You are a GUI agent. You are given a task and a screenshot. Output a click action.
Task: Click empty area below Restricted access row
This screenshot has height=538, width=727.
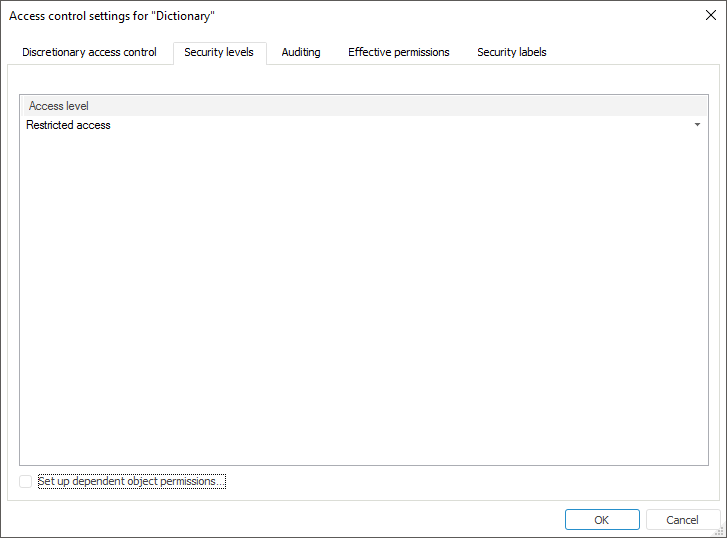tap(360, 300)
